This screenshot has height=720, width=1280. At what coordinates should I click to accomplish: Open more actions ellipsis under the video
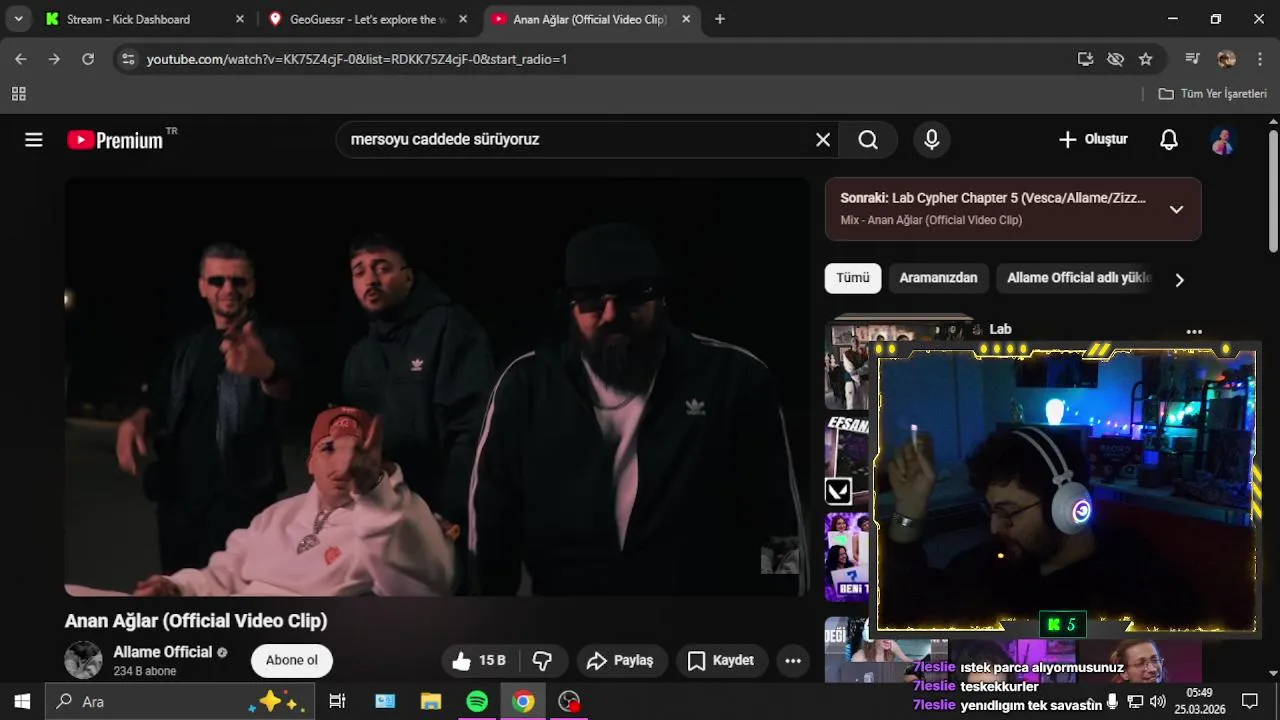(793, 660)
